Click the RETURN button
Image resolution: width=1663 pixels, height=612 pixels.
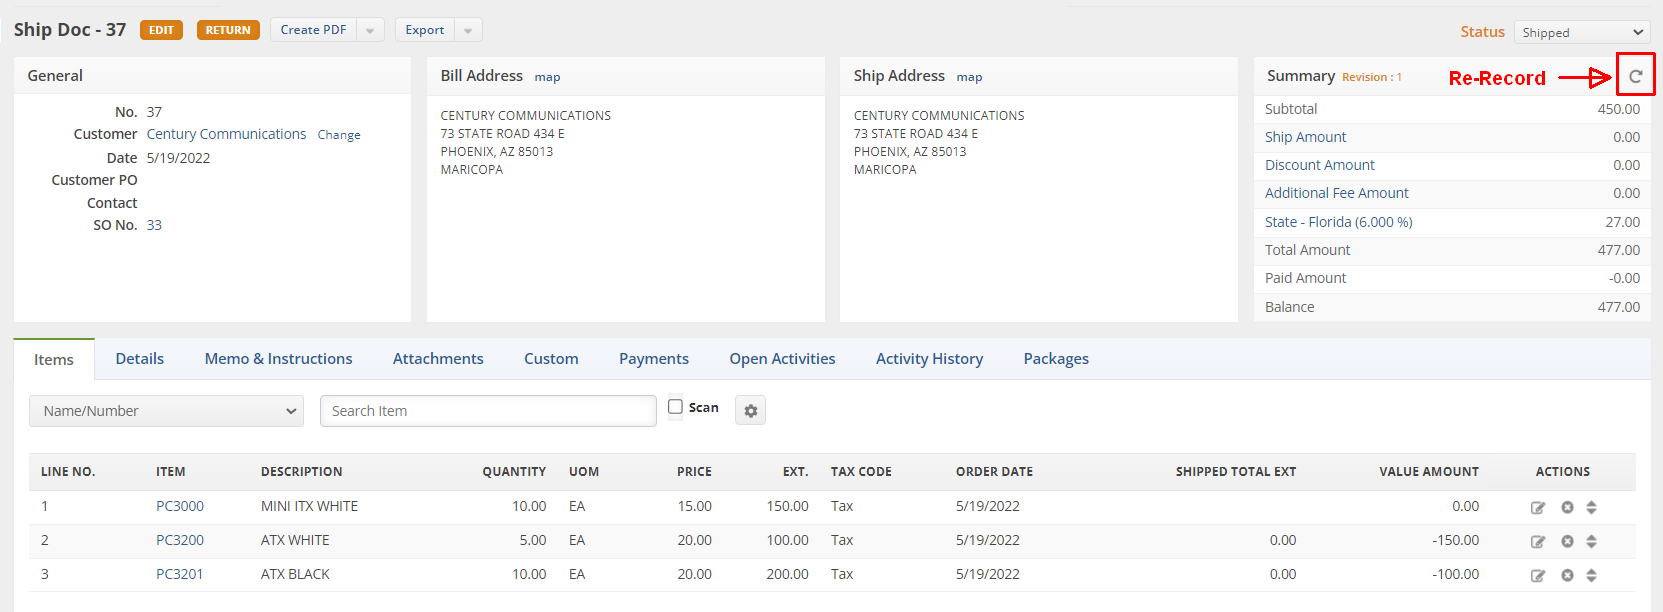pyautogui.click(x=228, y=30)
